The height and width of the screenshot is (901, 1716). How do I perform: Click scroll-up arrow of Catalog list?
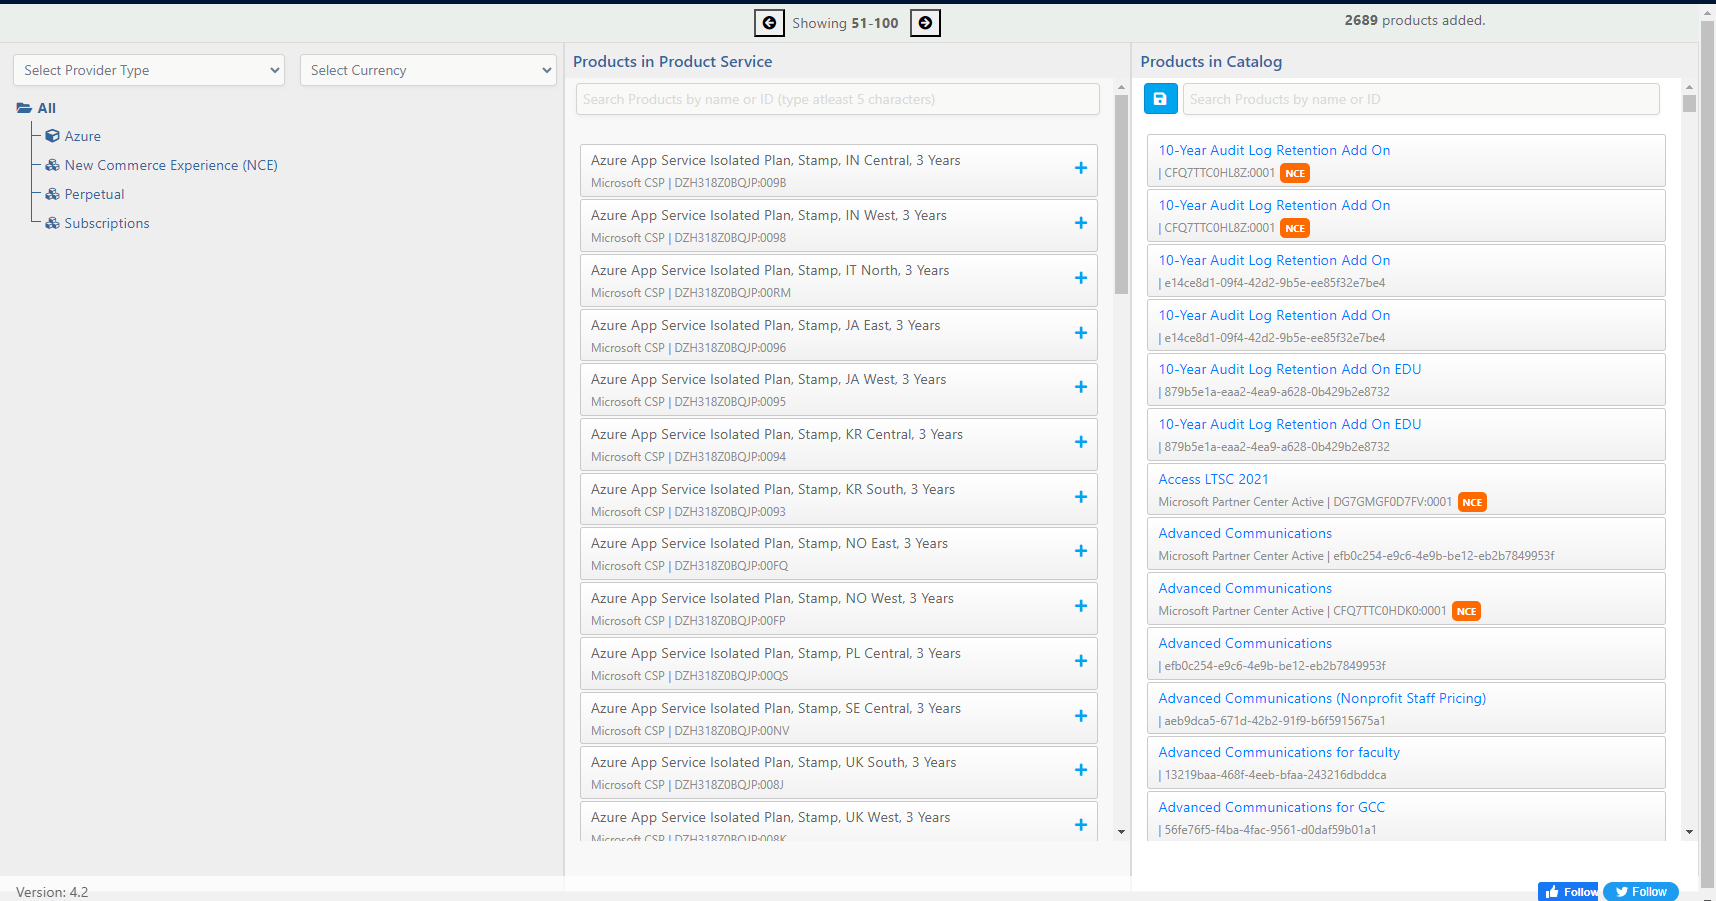pyautogui.click(x=1689, y=88)
